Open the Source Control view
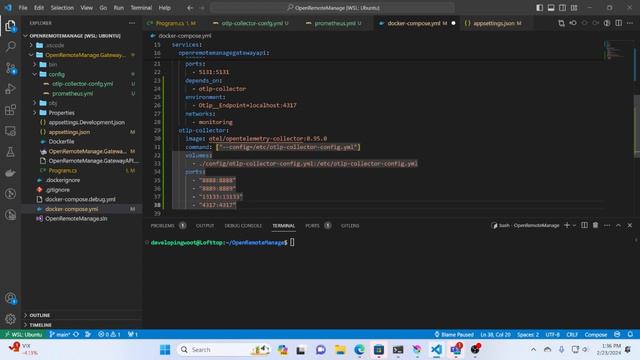Screen dimensions: 640x360 11,68
